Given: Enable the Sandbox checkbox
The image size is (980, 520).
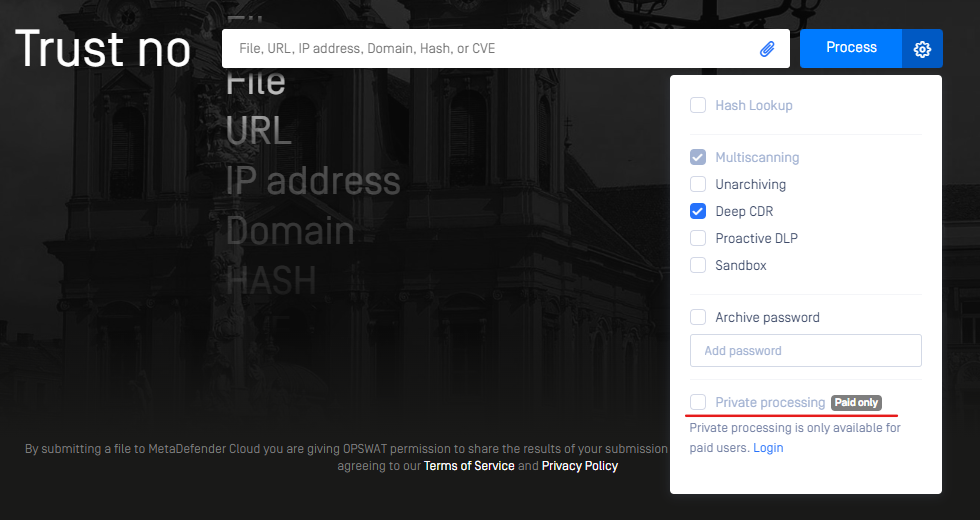Looking at the screenshot, I should tap(698, 265).
